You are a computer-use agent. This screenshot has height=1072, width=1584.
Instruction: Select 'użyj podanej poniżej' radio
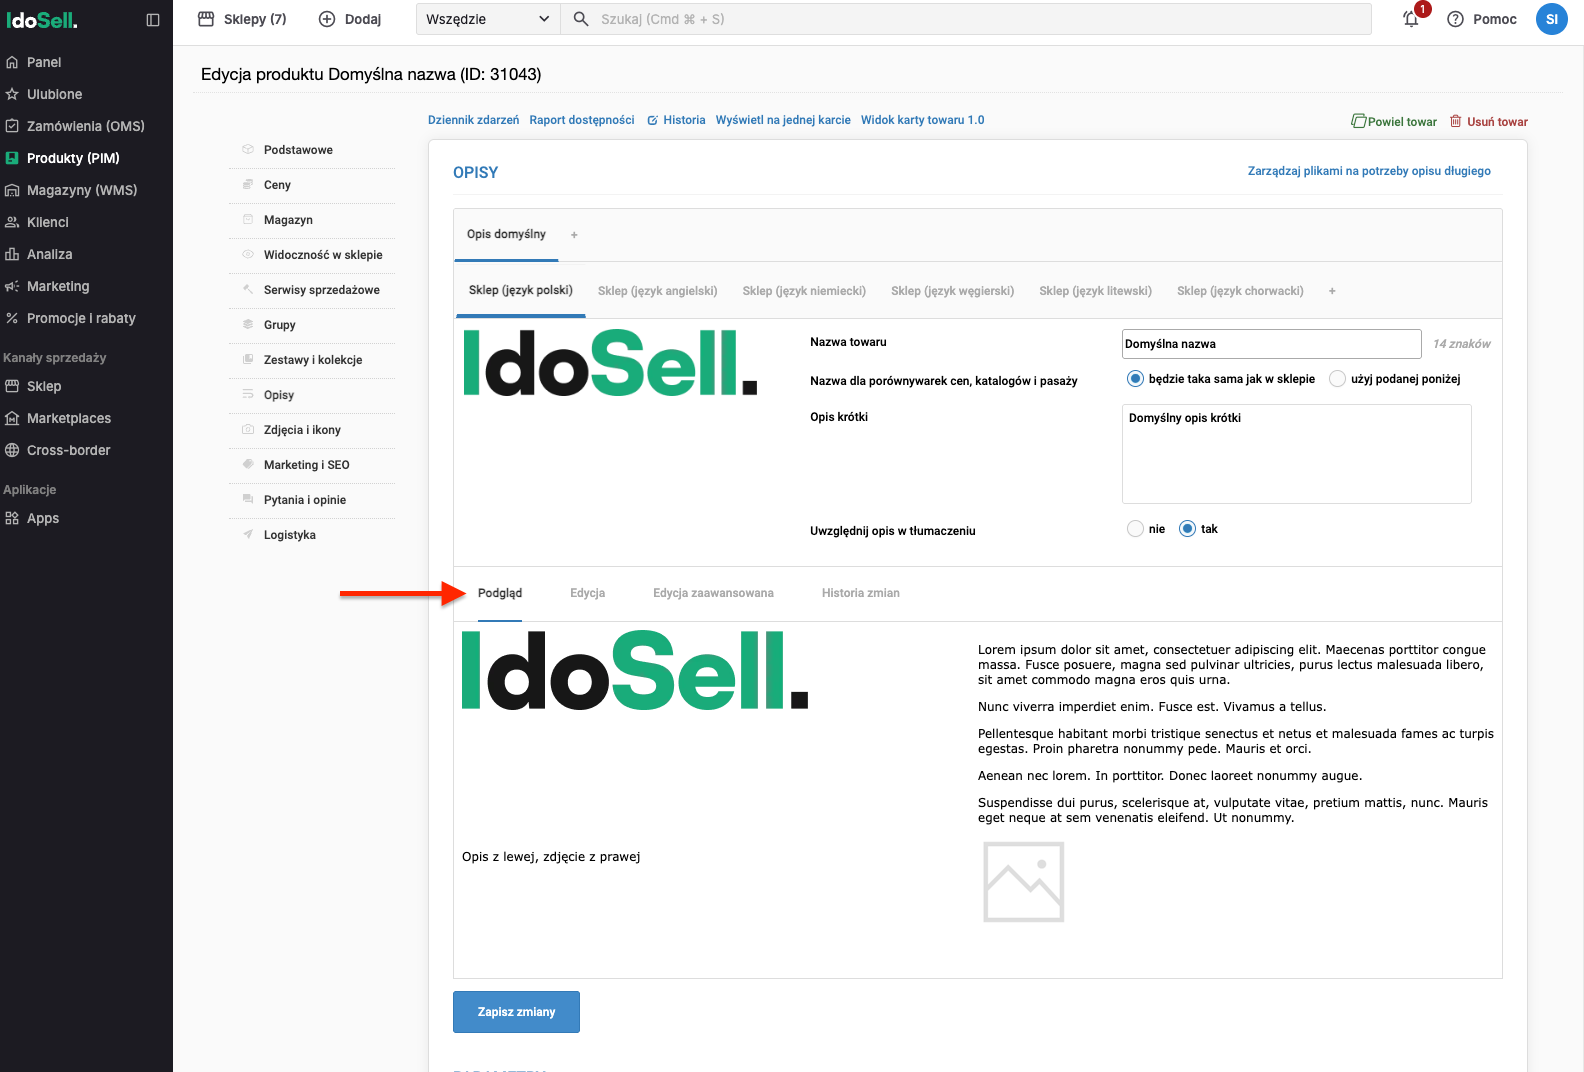1337,379
